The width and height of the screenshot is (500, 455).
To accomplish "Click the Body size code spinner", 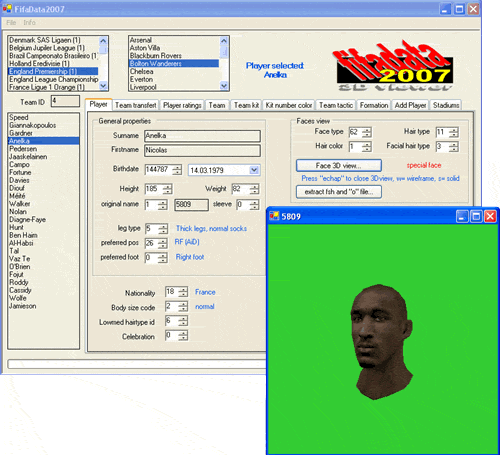I will 183,307.
